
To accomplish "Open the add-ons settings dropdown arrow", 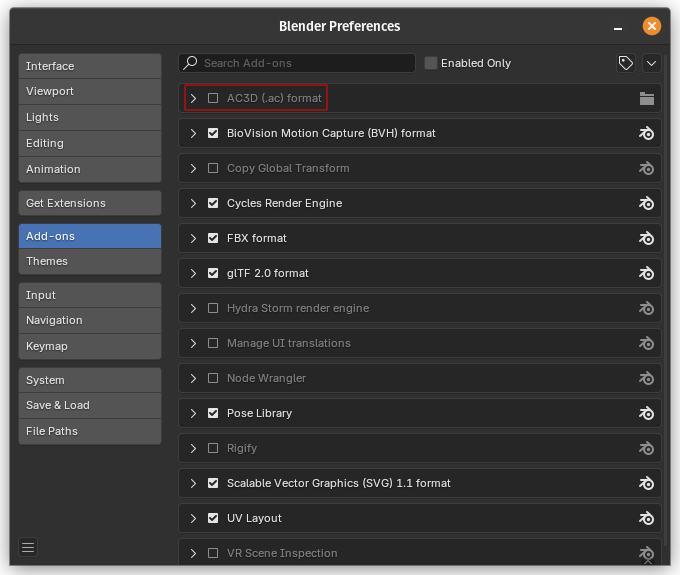I will pos(651,63).
